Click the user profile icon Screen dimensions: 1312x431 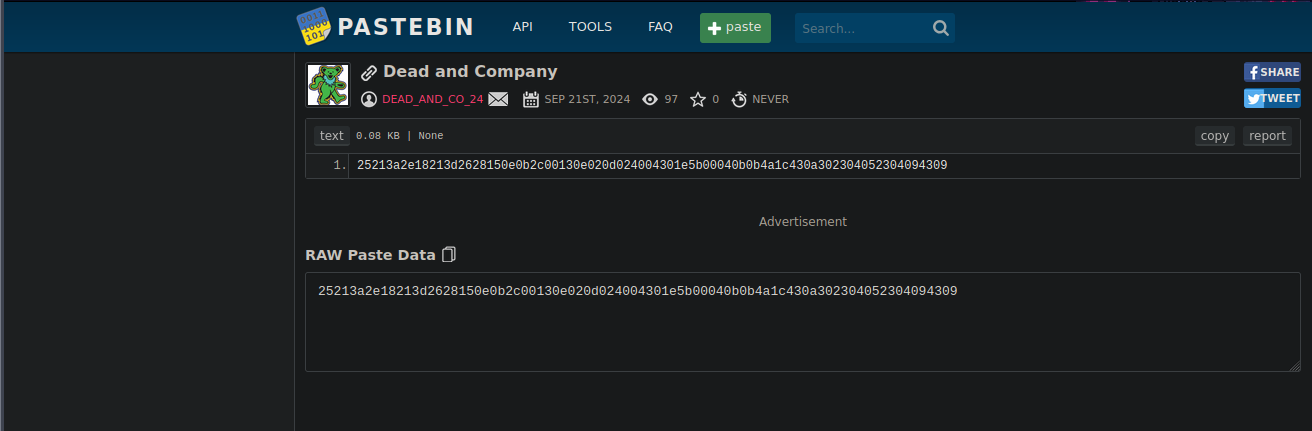pos(369,99)
